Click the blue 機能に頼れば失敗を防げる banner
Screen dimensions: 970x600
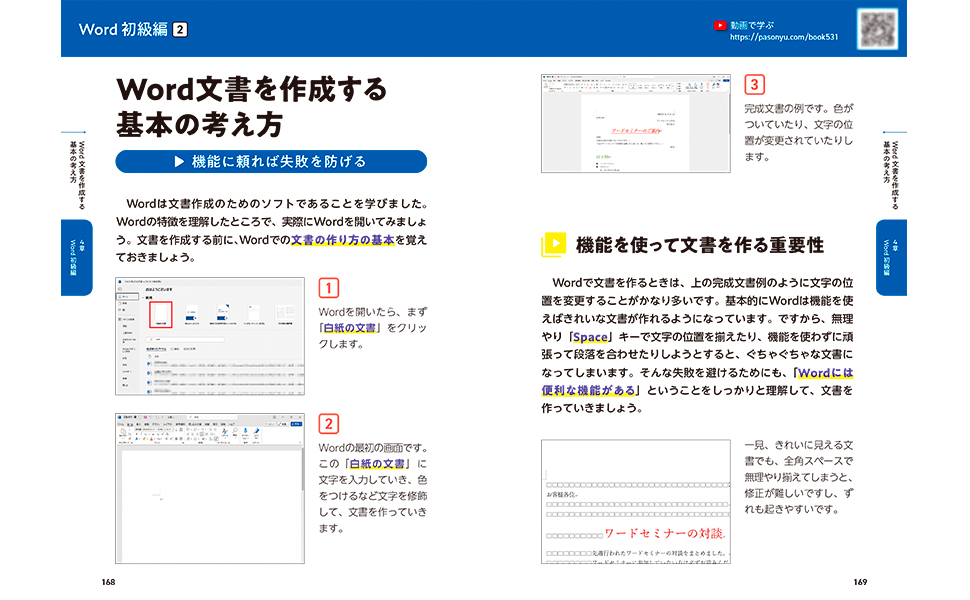[271, 161]
